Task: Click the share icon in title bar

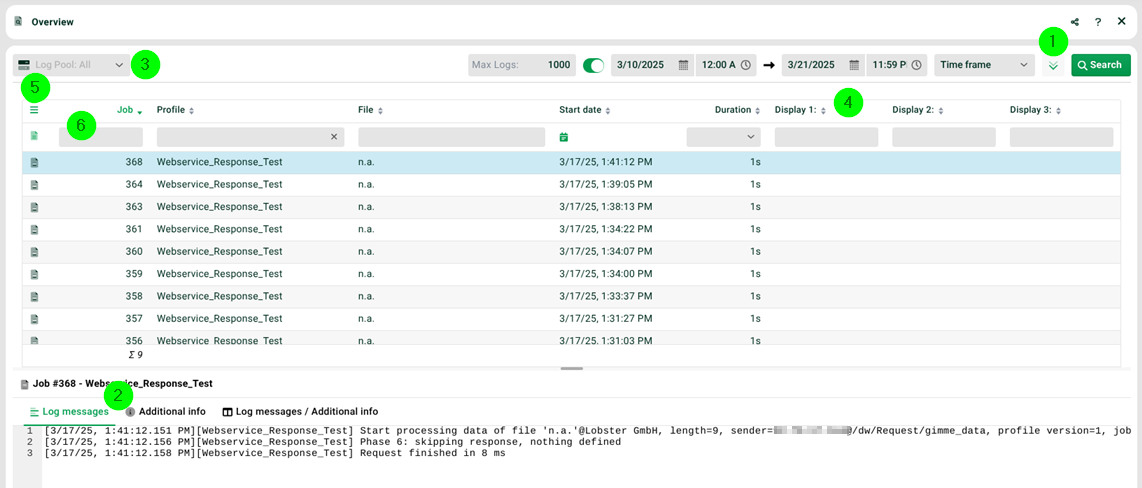Action: [1075, 22]
